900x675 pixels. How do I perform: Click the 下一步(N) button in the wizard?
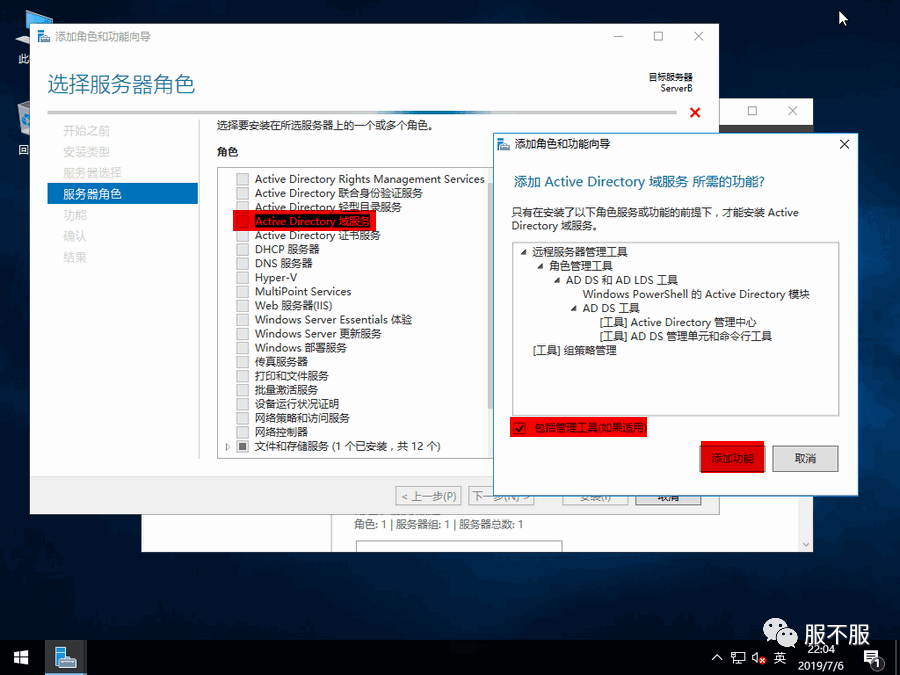pyautogui.click(x=501, y=496)
